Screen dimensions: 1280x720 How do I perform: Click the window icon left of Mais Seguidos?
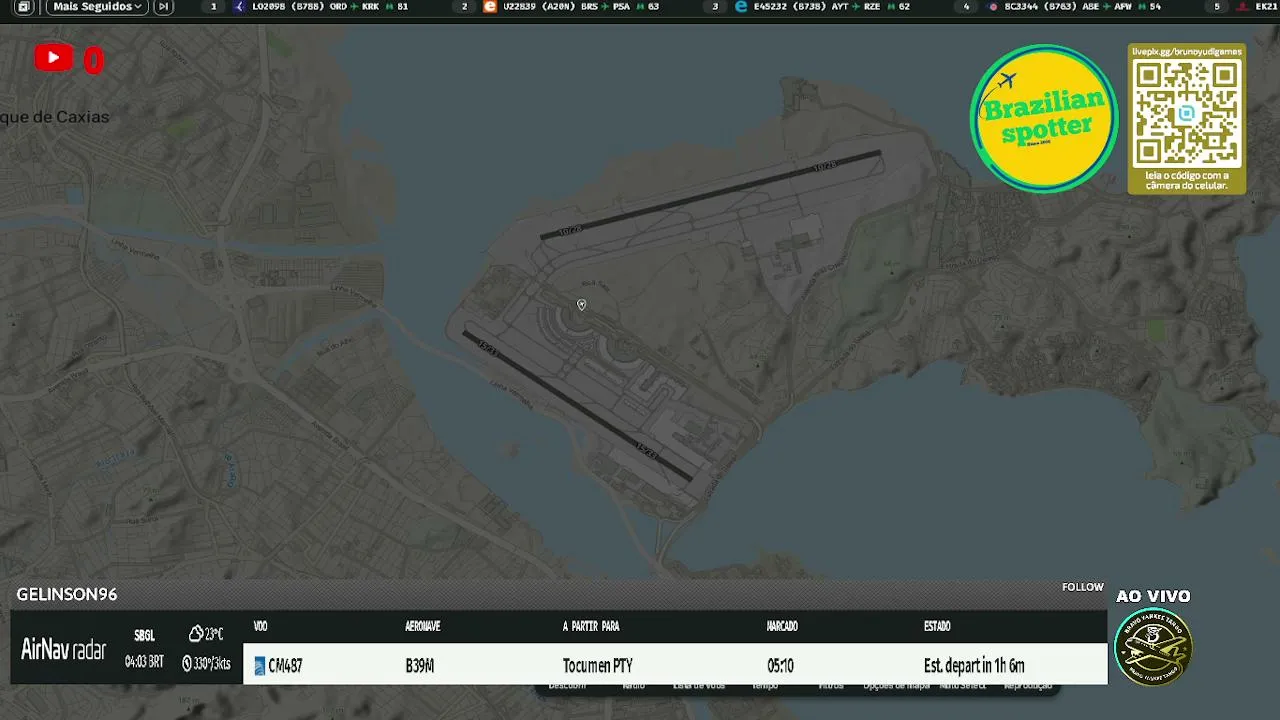pos(23,7)
